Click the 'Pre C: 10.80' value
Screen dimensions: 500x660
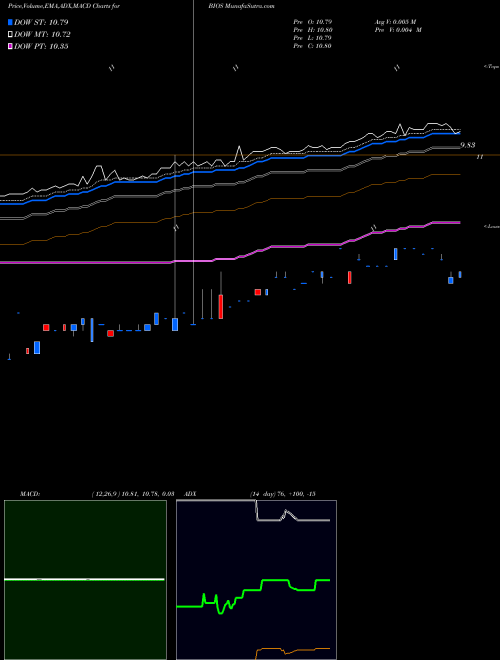coord(312,46)
